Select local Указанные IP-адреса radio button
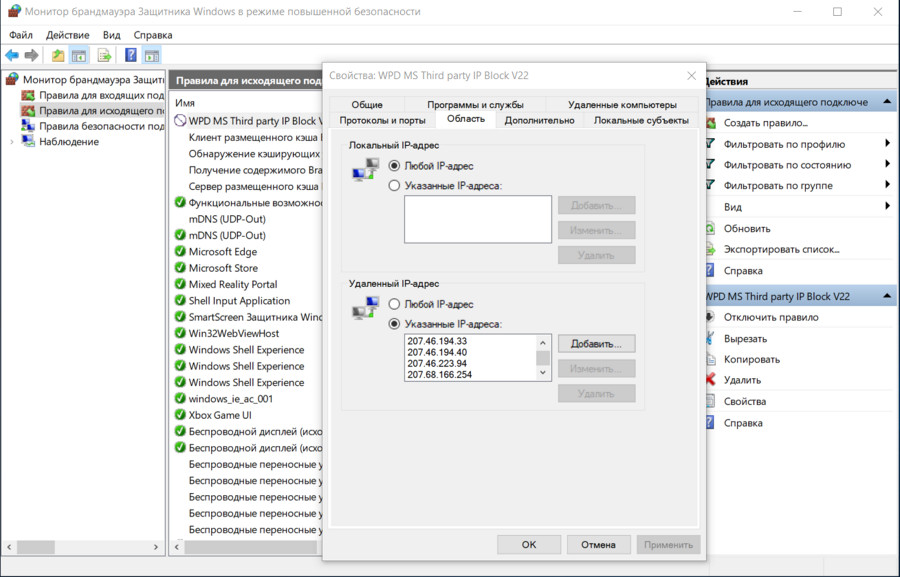 [x=394, y=185]
